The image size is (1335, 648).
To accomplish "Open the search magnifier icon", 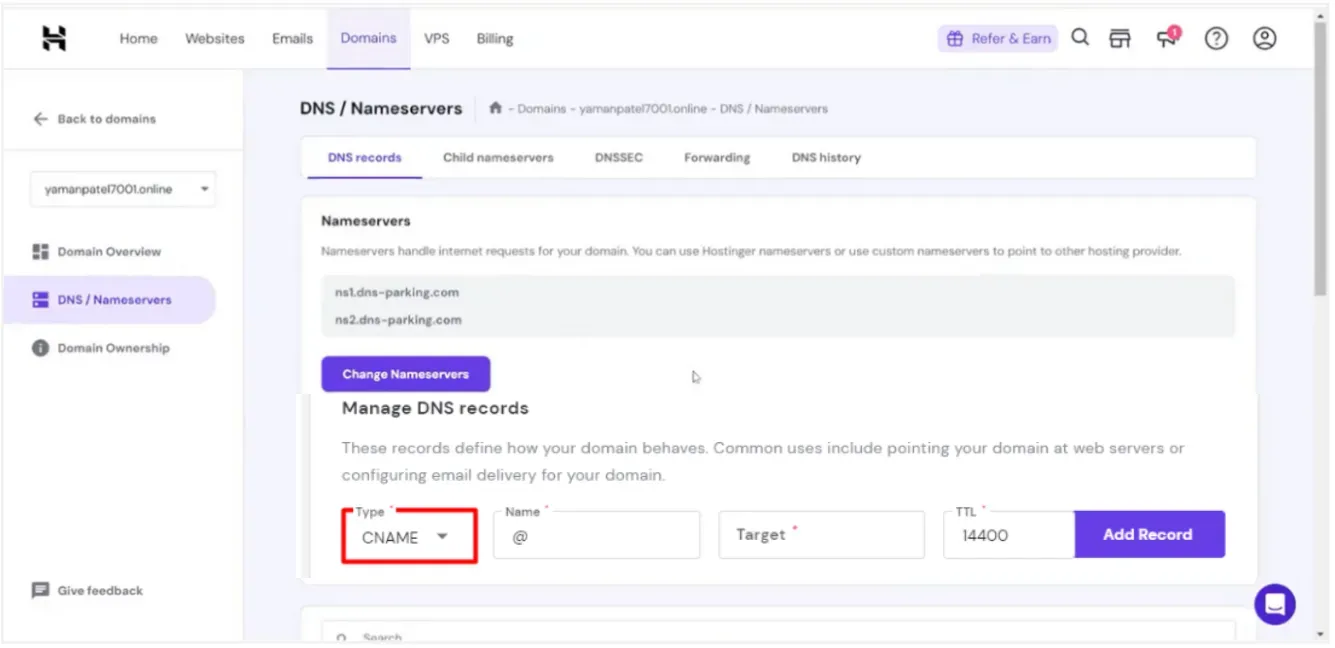I will 1080,38.
